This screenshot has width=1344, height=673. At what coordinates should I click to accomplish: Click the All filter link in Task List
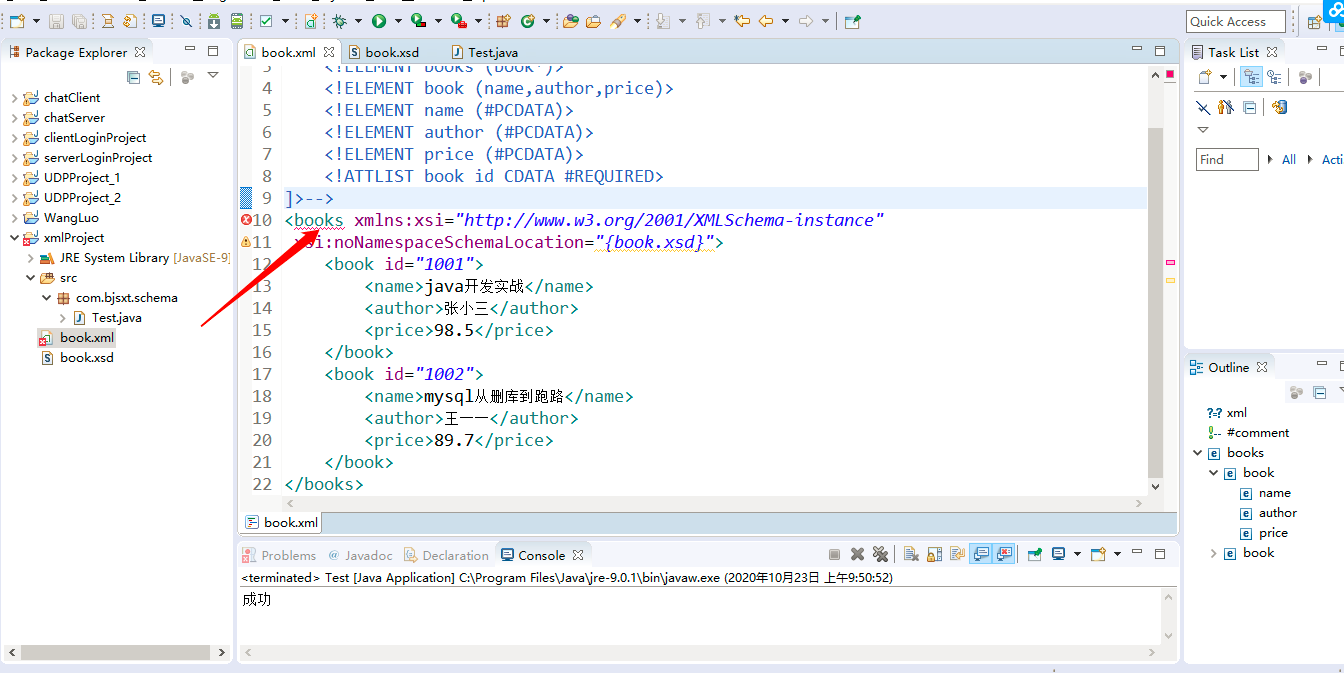point(1289,160)
